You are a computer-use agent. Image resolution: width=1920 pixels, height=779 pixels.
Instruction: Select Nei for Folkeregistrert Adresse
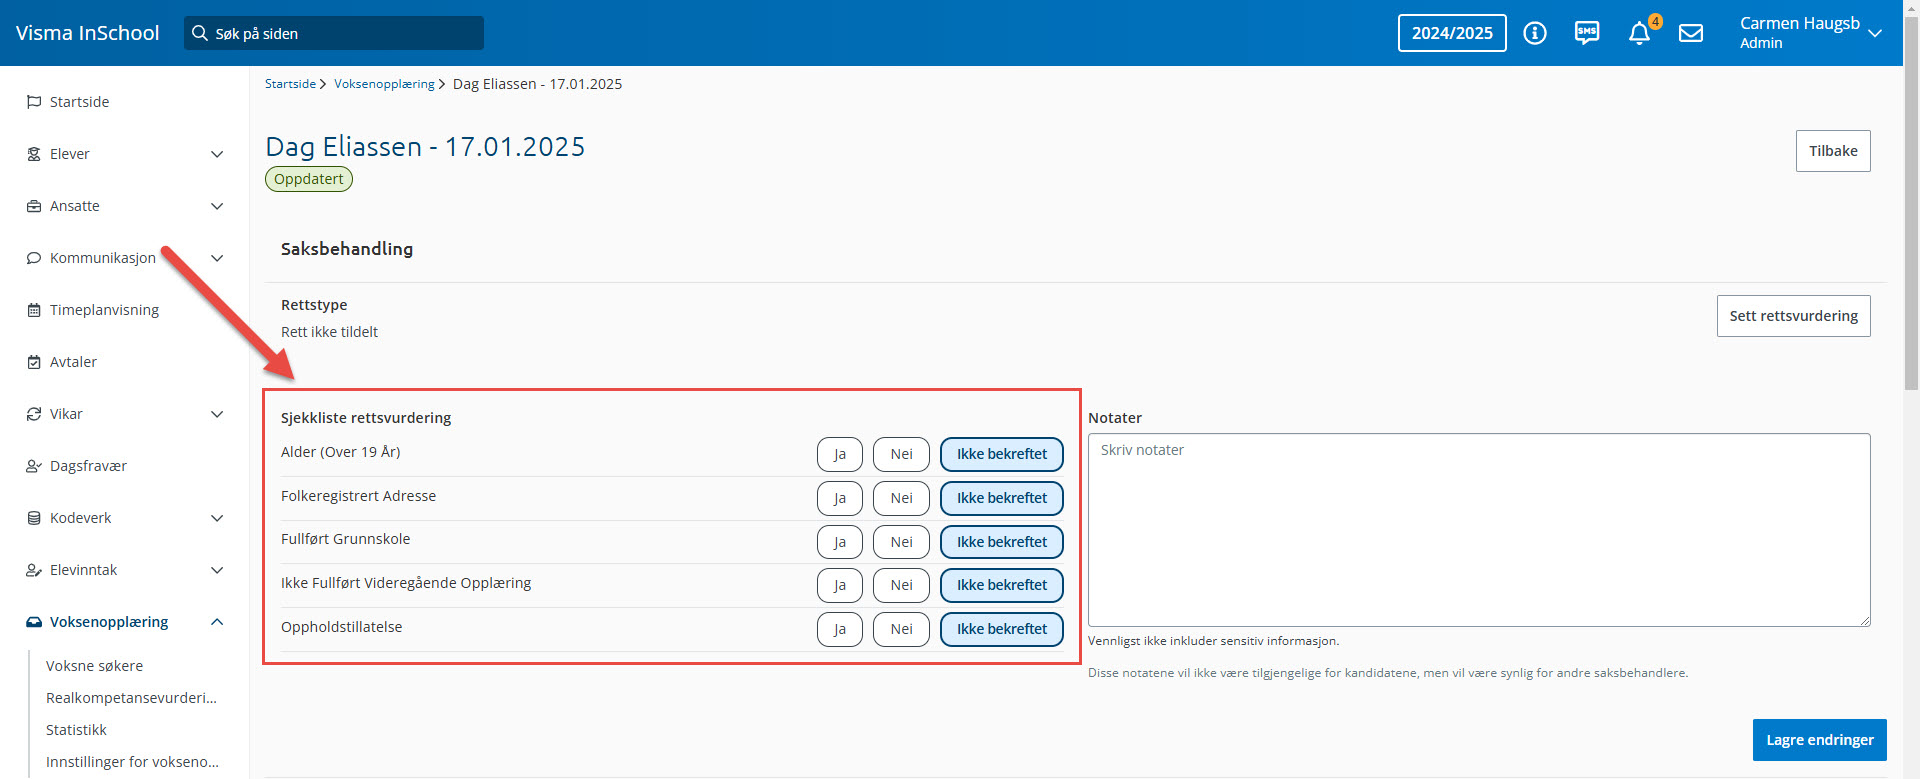pos(901,498)
